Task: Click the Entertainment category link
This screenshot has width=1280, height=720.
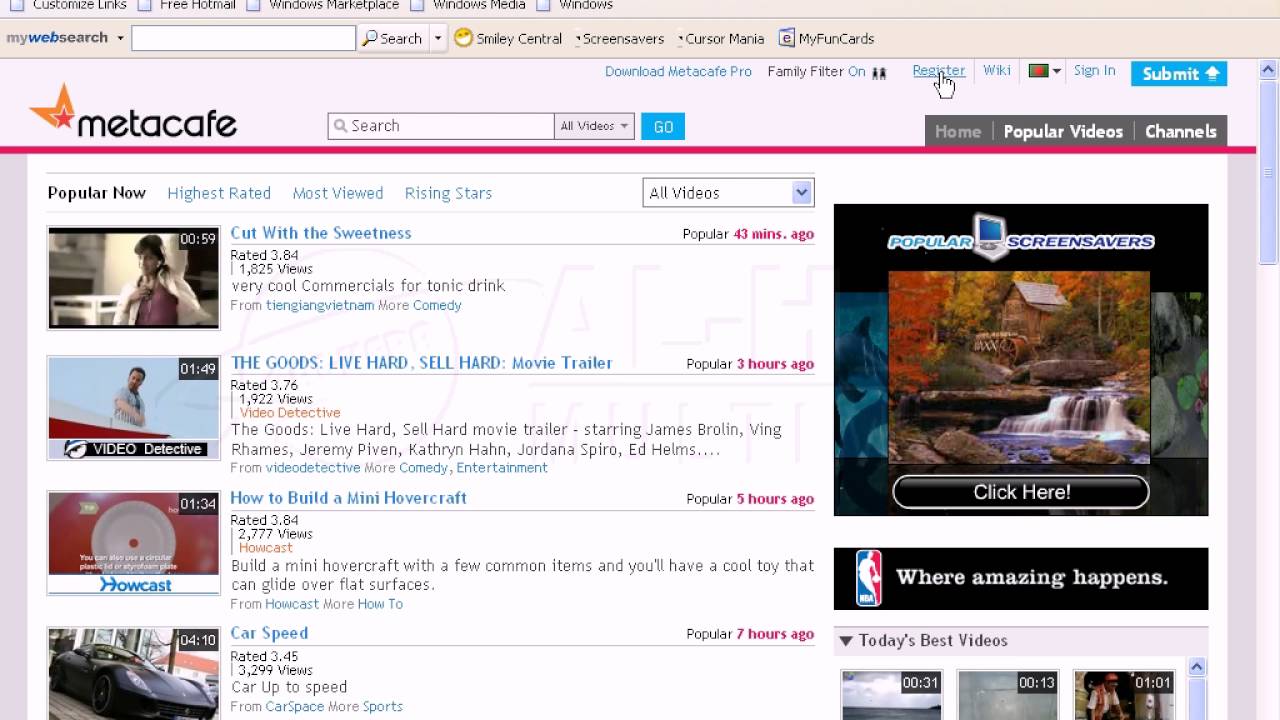Action: tap(502, 468)
